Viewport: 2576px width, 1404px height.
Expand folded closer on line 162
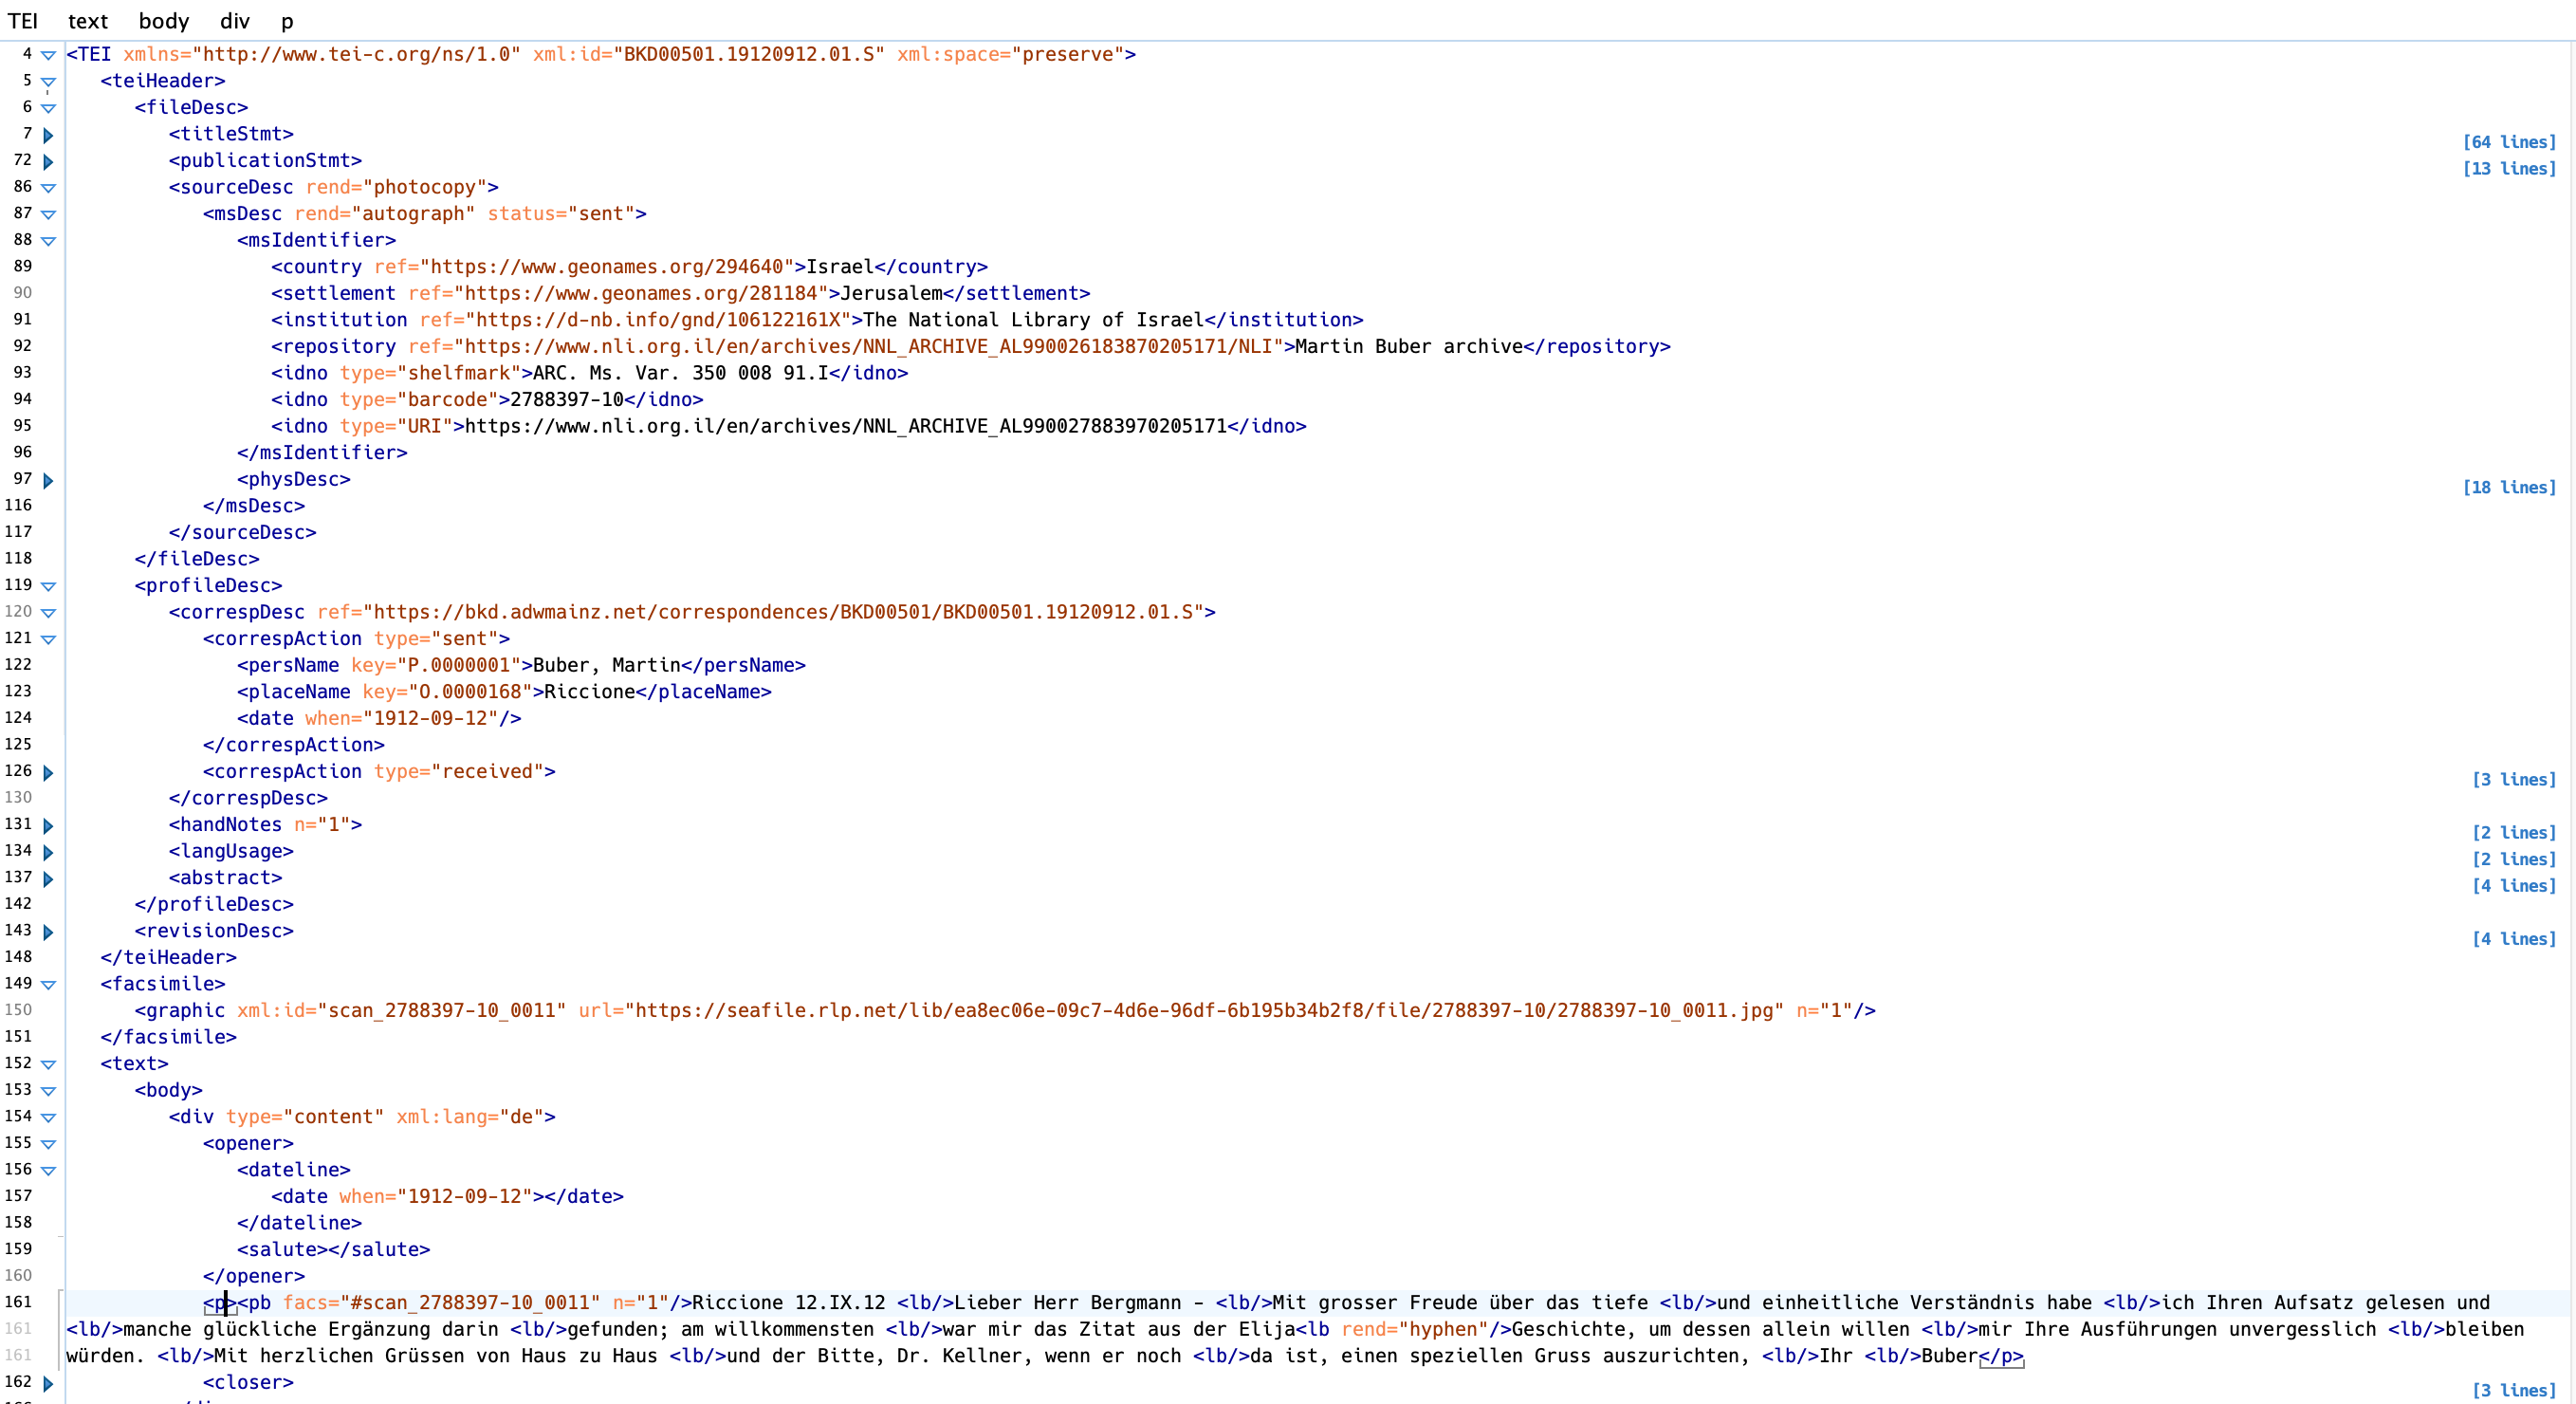[x=48, y=1384]
